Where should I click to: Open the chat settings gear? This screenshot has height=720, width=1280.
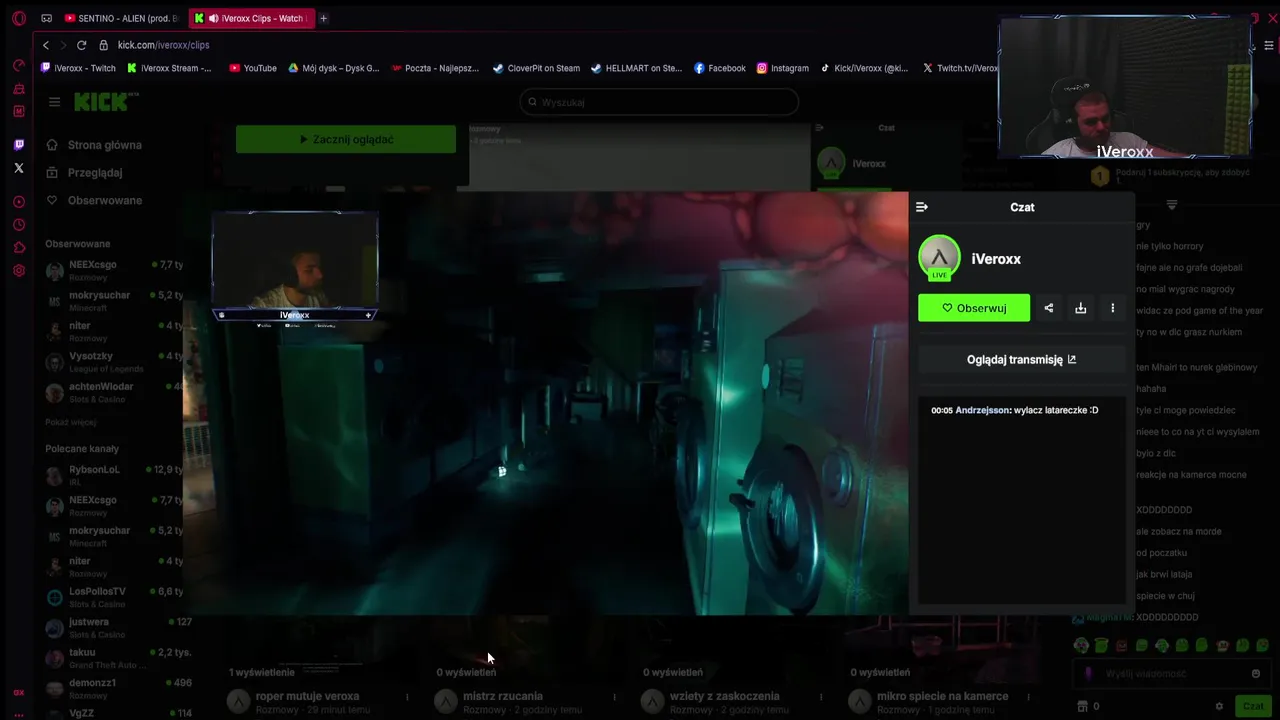[x=1220, y=706]
